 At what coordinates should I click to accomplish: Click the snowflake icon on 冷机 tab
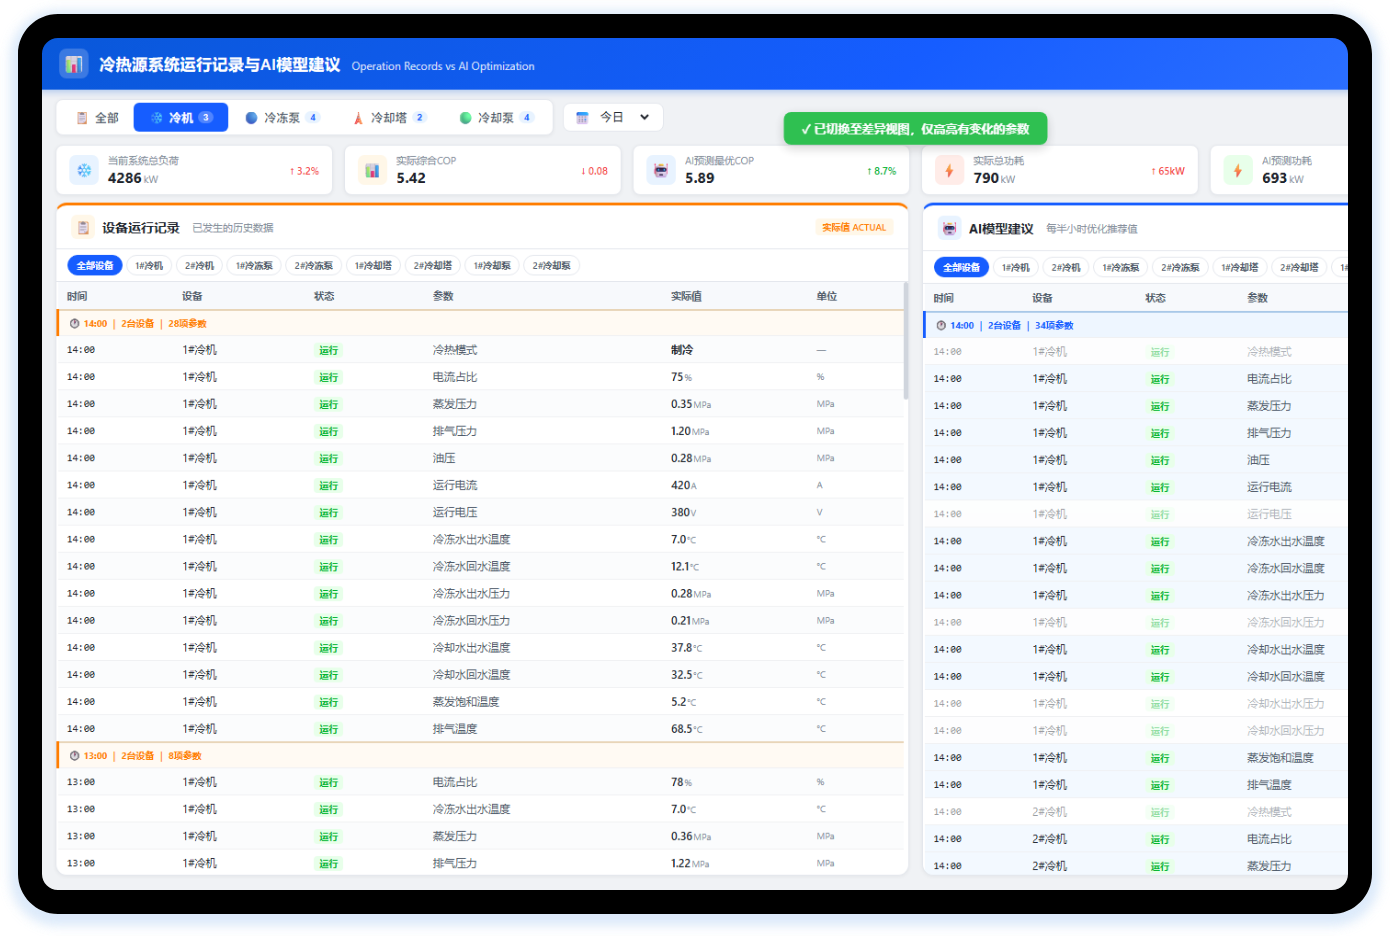click(x=156, y=118)
